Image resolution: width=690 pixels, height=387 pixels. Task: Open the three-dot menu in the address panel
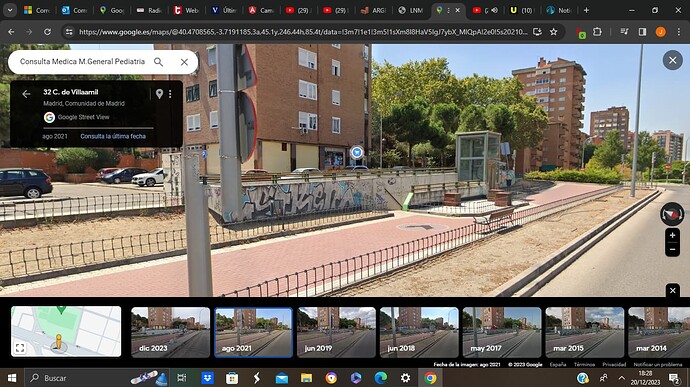click(170, 93)
